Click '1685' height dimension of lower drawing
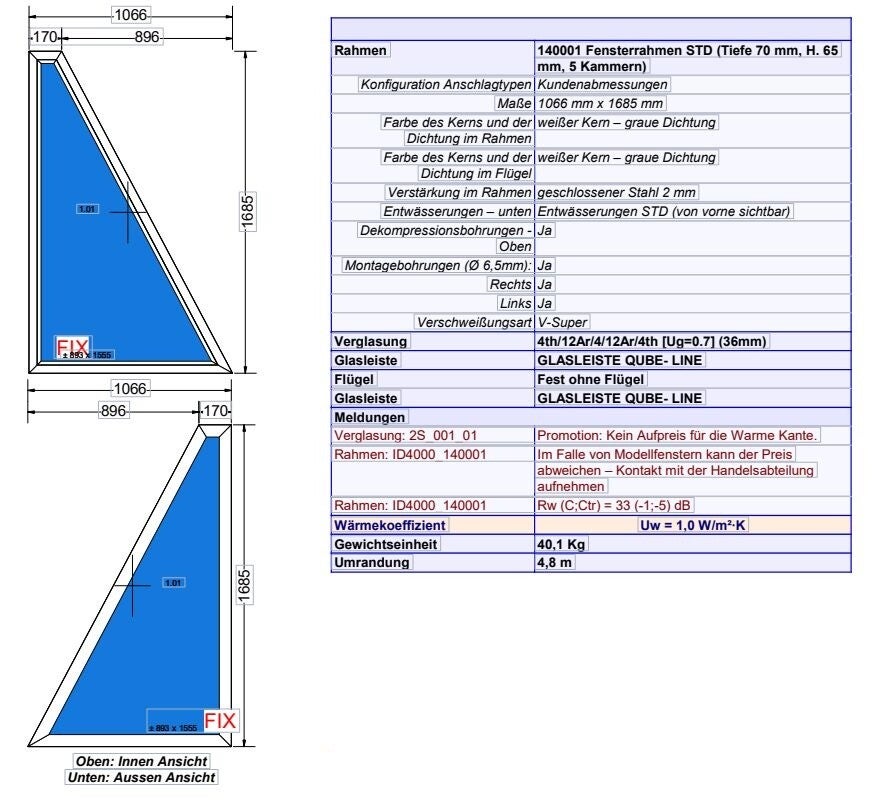Image resolution: width=876 pixels, height=802 pixels. click(x=244, y=585)
